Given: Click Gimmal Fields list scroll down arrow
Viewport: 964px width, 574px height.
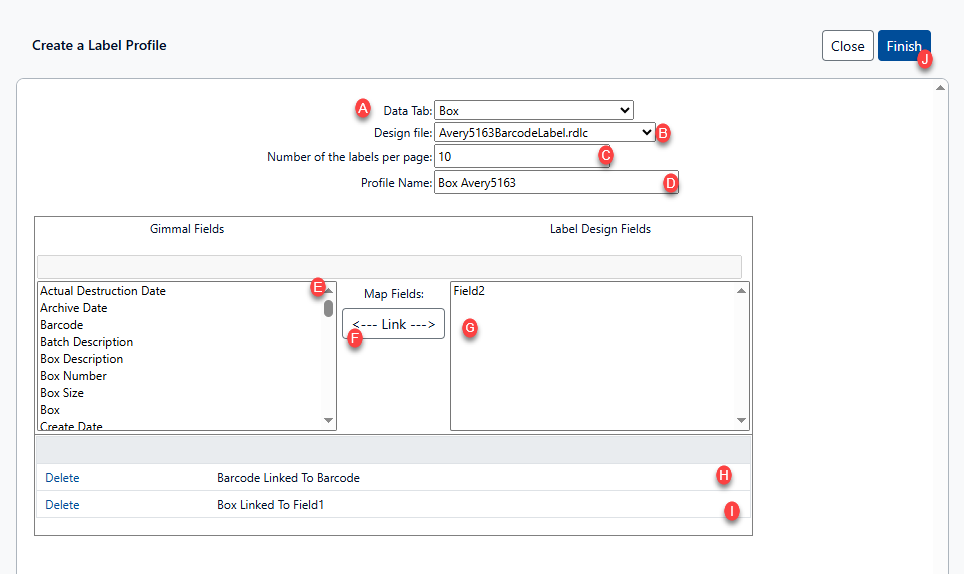Looking at the screenshot, I should [329, 421].
